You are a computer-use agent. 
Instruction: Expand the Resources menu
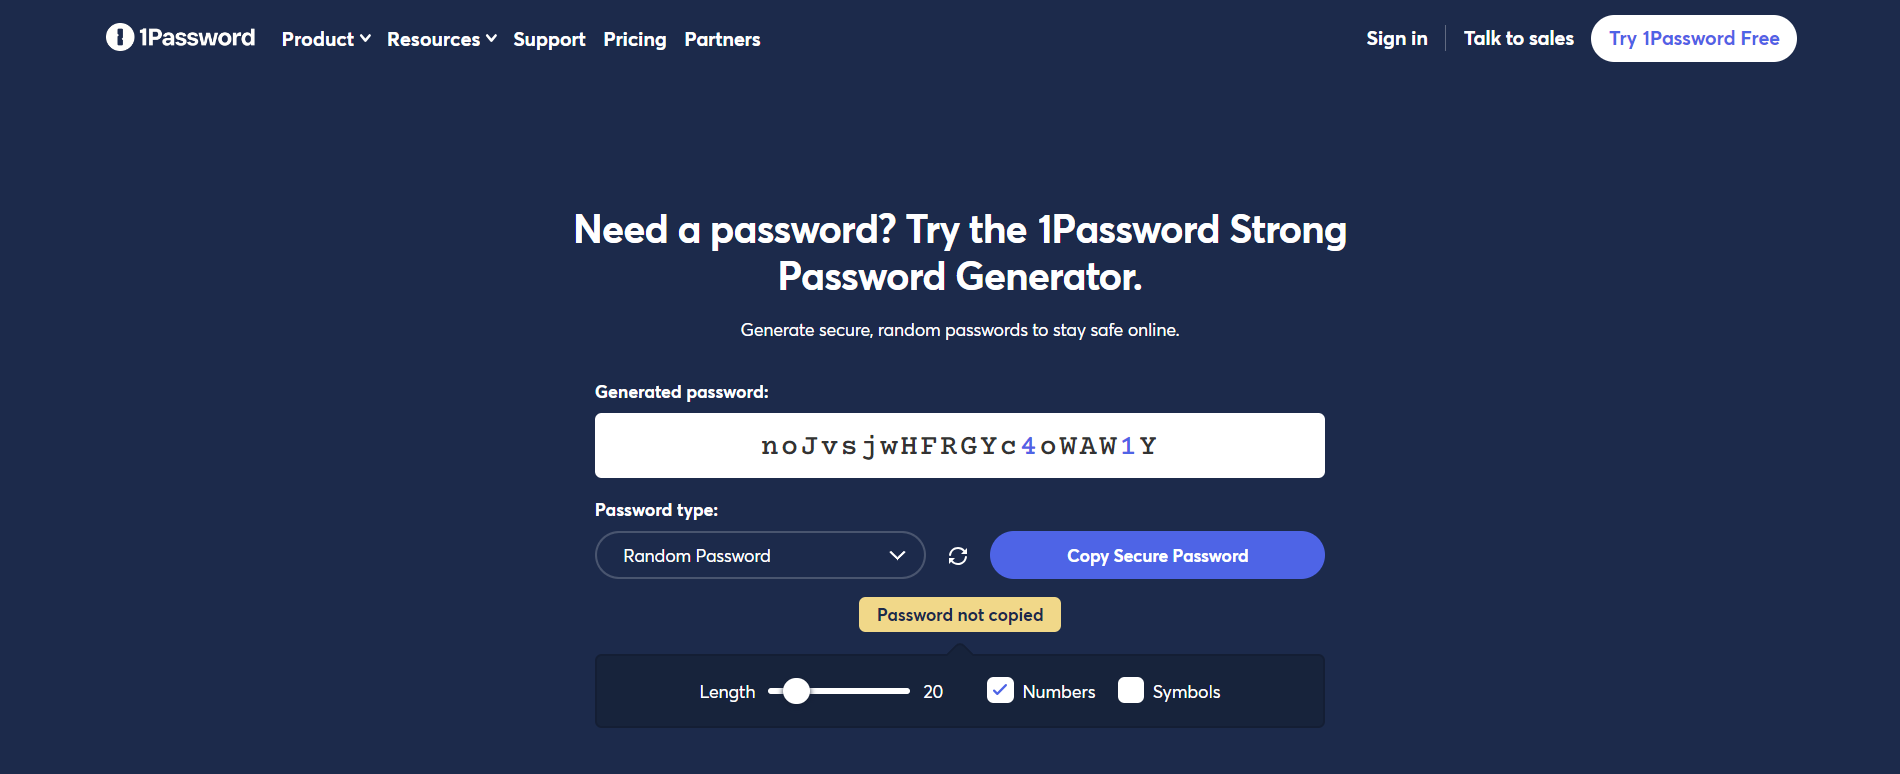coord(434,39)
